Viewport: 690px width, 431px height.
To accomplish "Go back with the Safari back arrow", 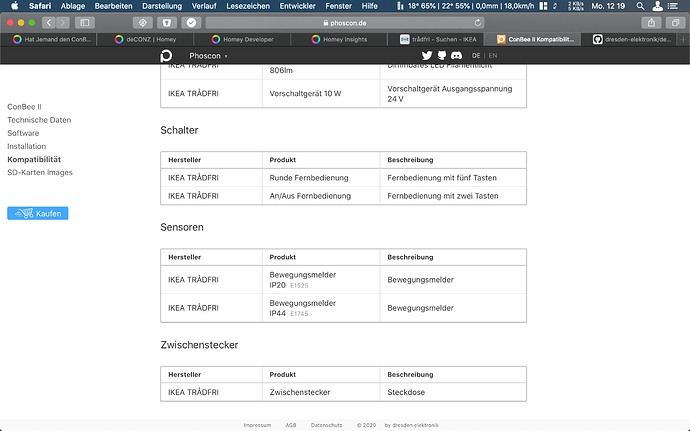I will click(x=49, y=22).
